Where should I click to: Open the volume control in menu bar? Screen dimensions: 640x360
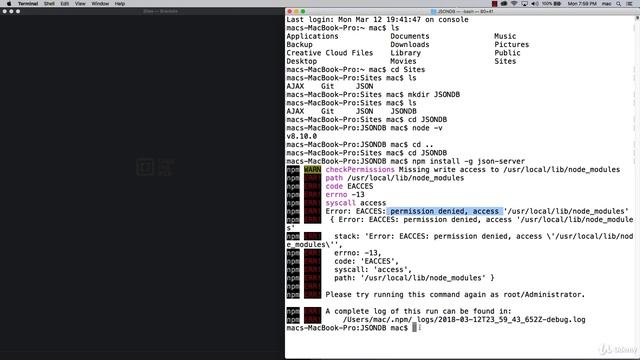click(x=535, y=4)
